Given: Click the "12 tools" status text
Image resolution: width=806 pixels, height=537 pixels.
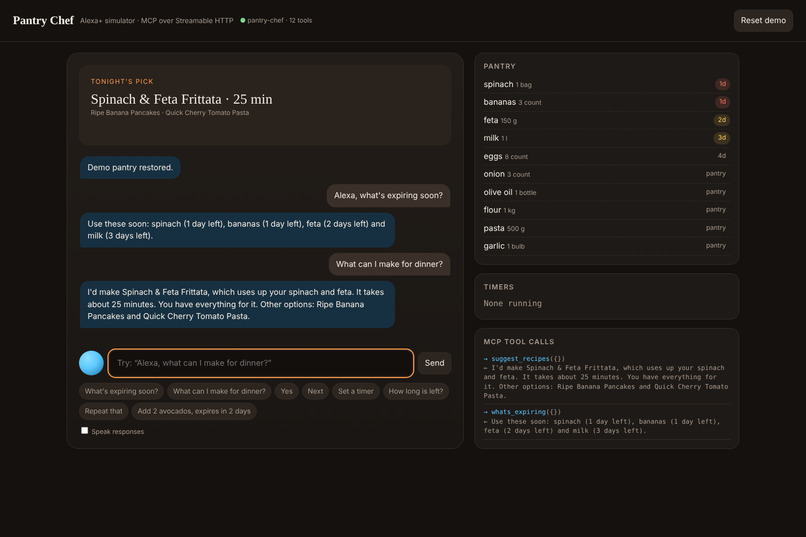Looking at the screenshot, I should (x=300, y=21).
